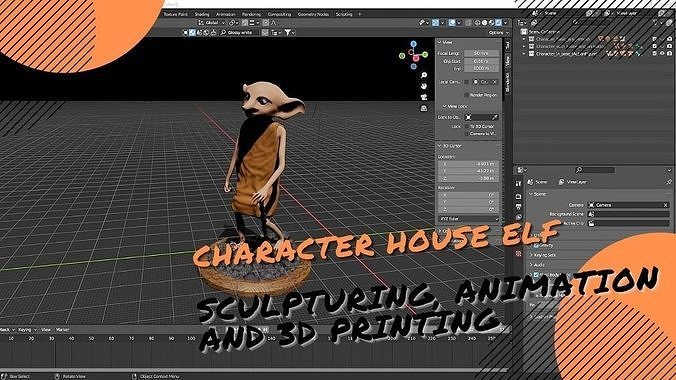The height and width of the screenshot is (380, 676).
Task: Toggle proportional editing icon
Action: [x=266, y=23]
